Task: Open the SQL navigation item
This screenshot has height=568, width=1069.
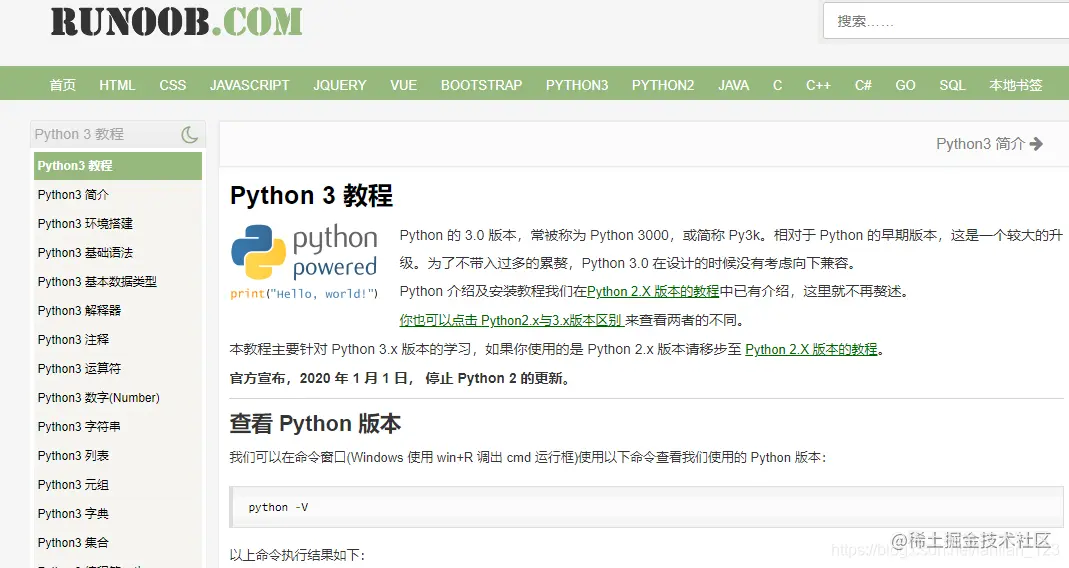Action: point(952,85)
